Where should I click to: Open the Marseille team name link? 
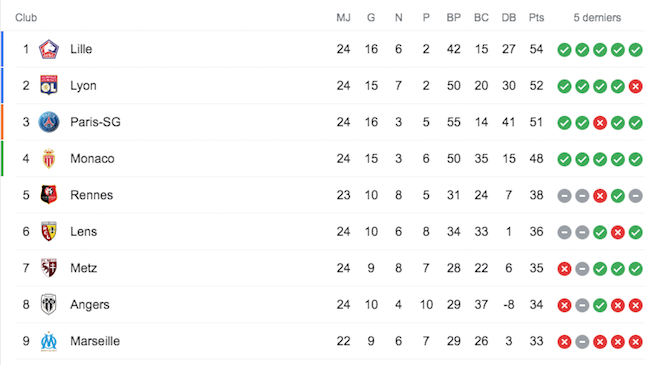(x=95, y=341)
